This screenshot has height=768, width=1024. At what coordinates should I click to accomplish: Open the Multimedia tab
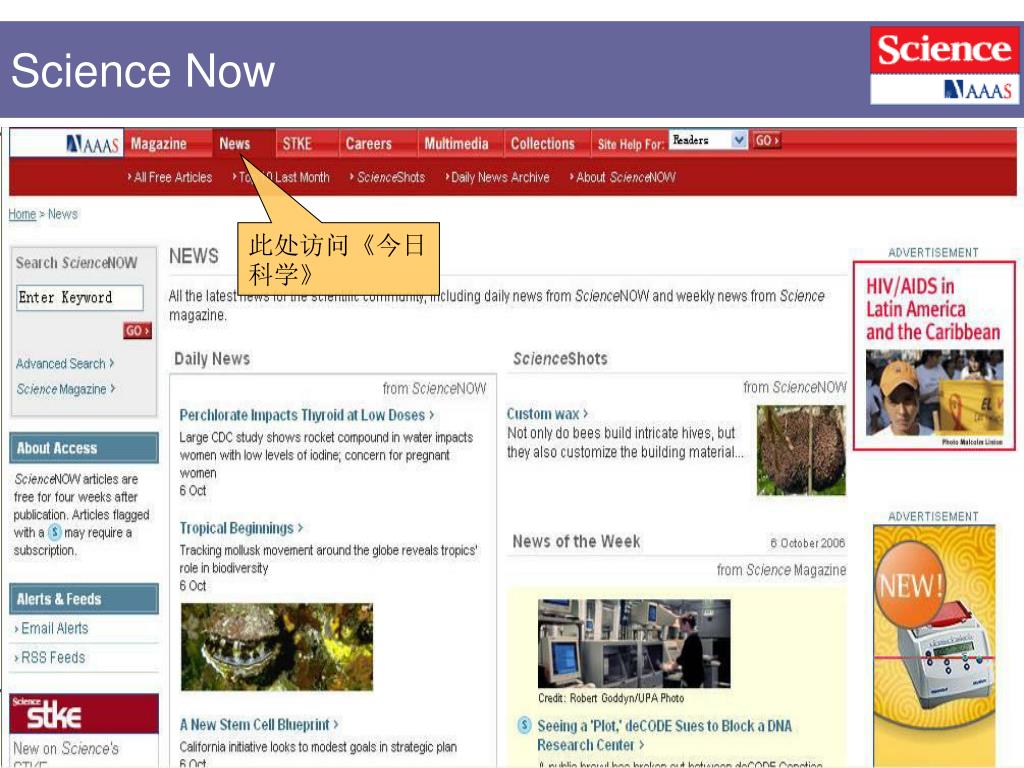click(456, 144)
